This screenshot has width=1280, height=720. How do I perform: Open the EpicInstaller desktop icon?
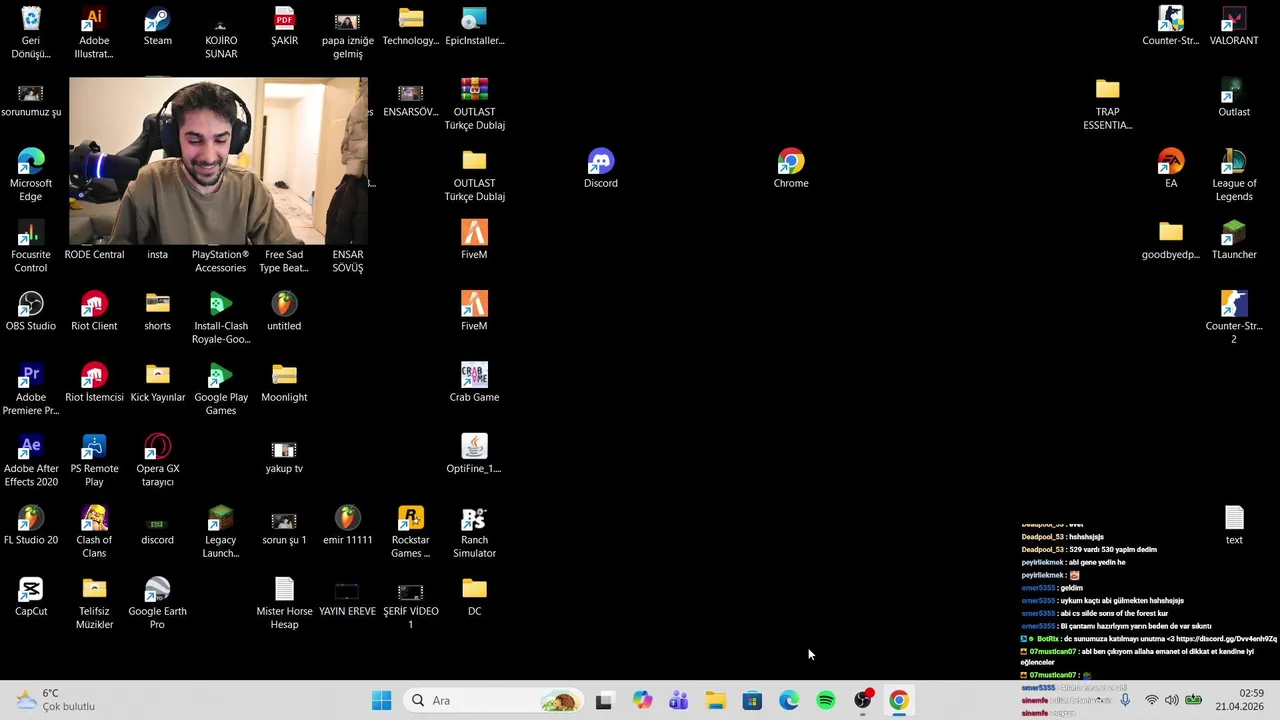[x=474, y=26]
